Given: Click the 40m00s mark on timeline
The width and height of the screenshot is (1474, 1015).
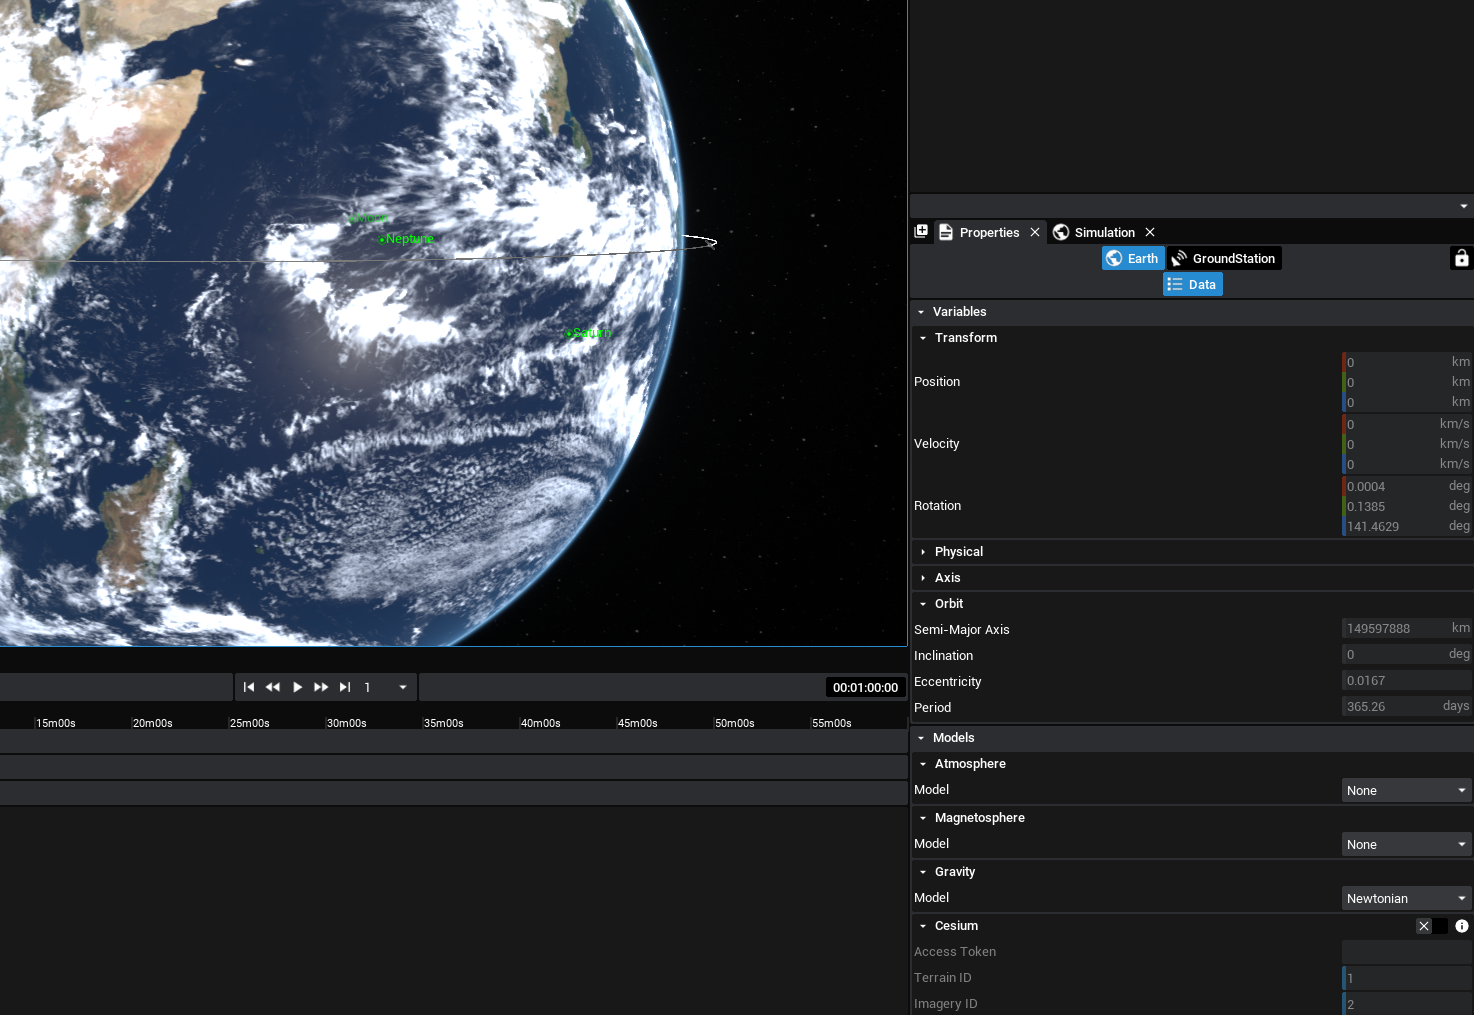Looking at the screenshot, I should [x=540, y=723].
